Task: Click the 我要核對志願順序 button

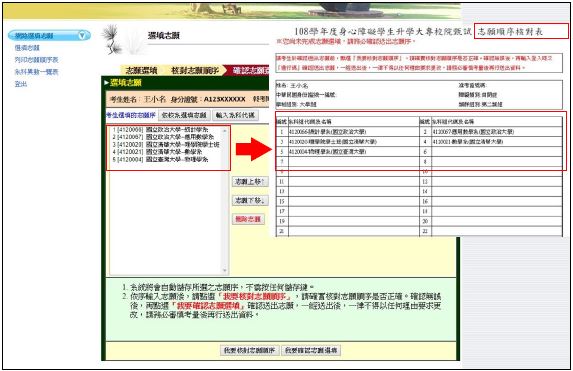Action: click(250, 350)
